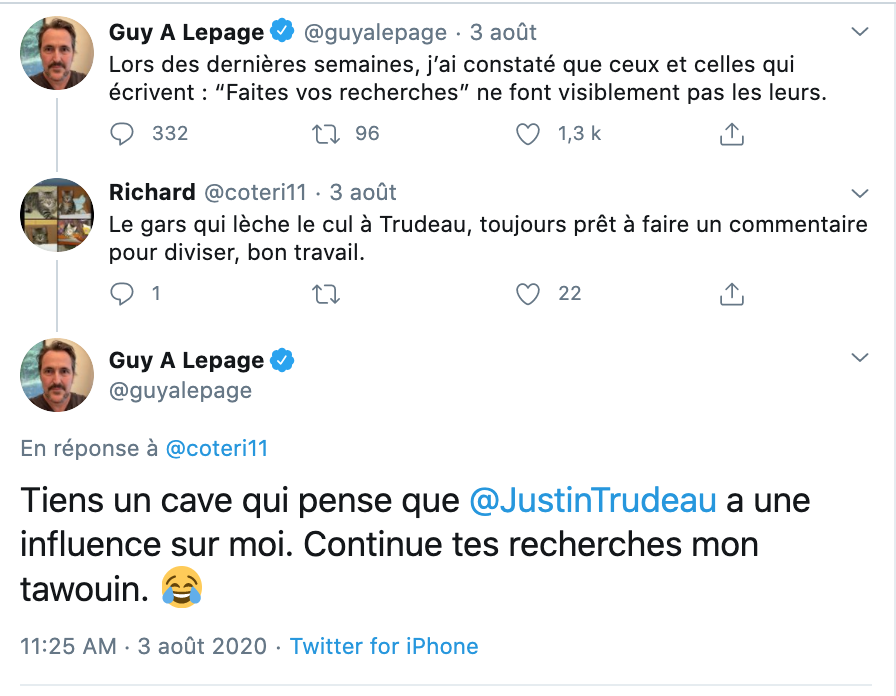
Task: Open the @JustinTrudeau mention link
Action: click(x=593, y=501)
